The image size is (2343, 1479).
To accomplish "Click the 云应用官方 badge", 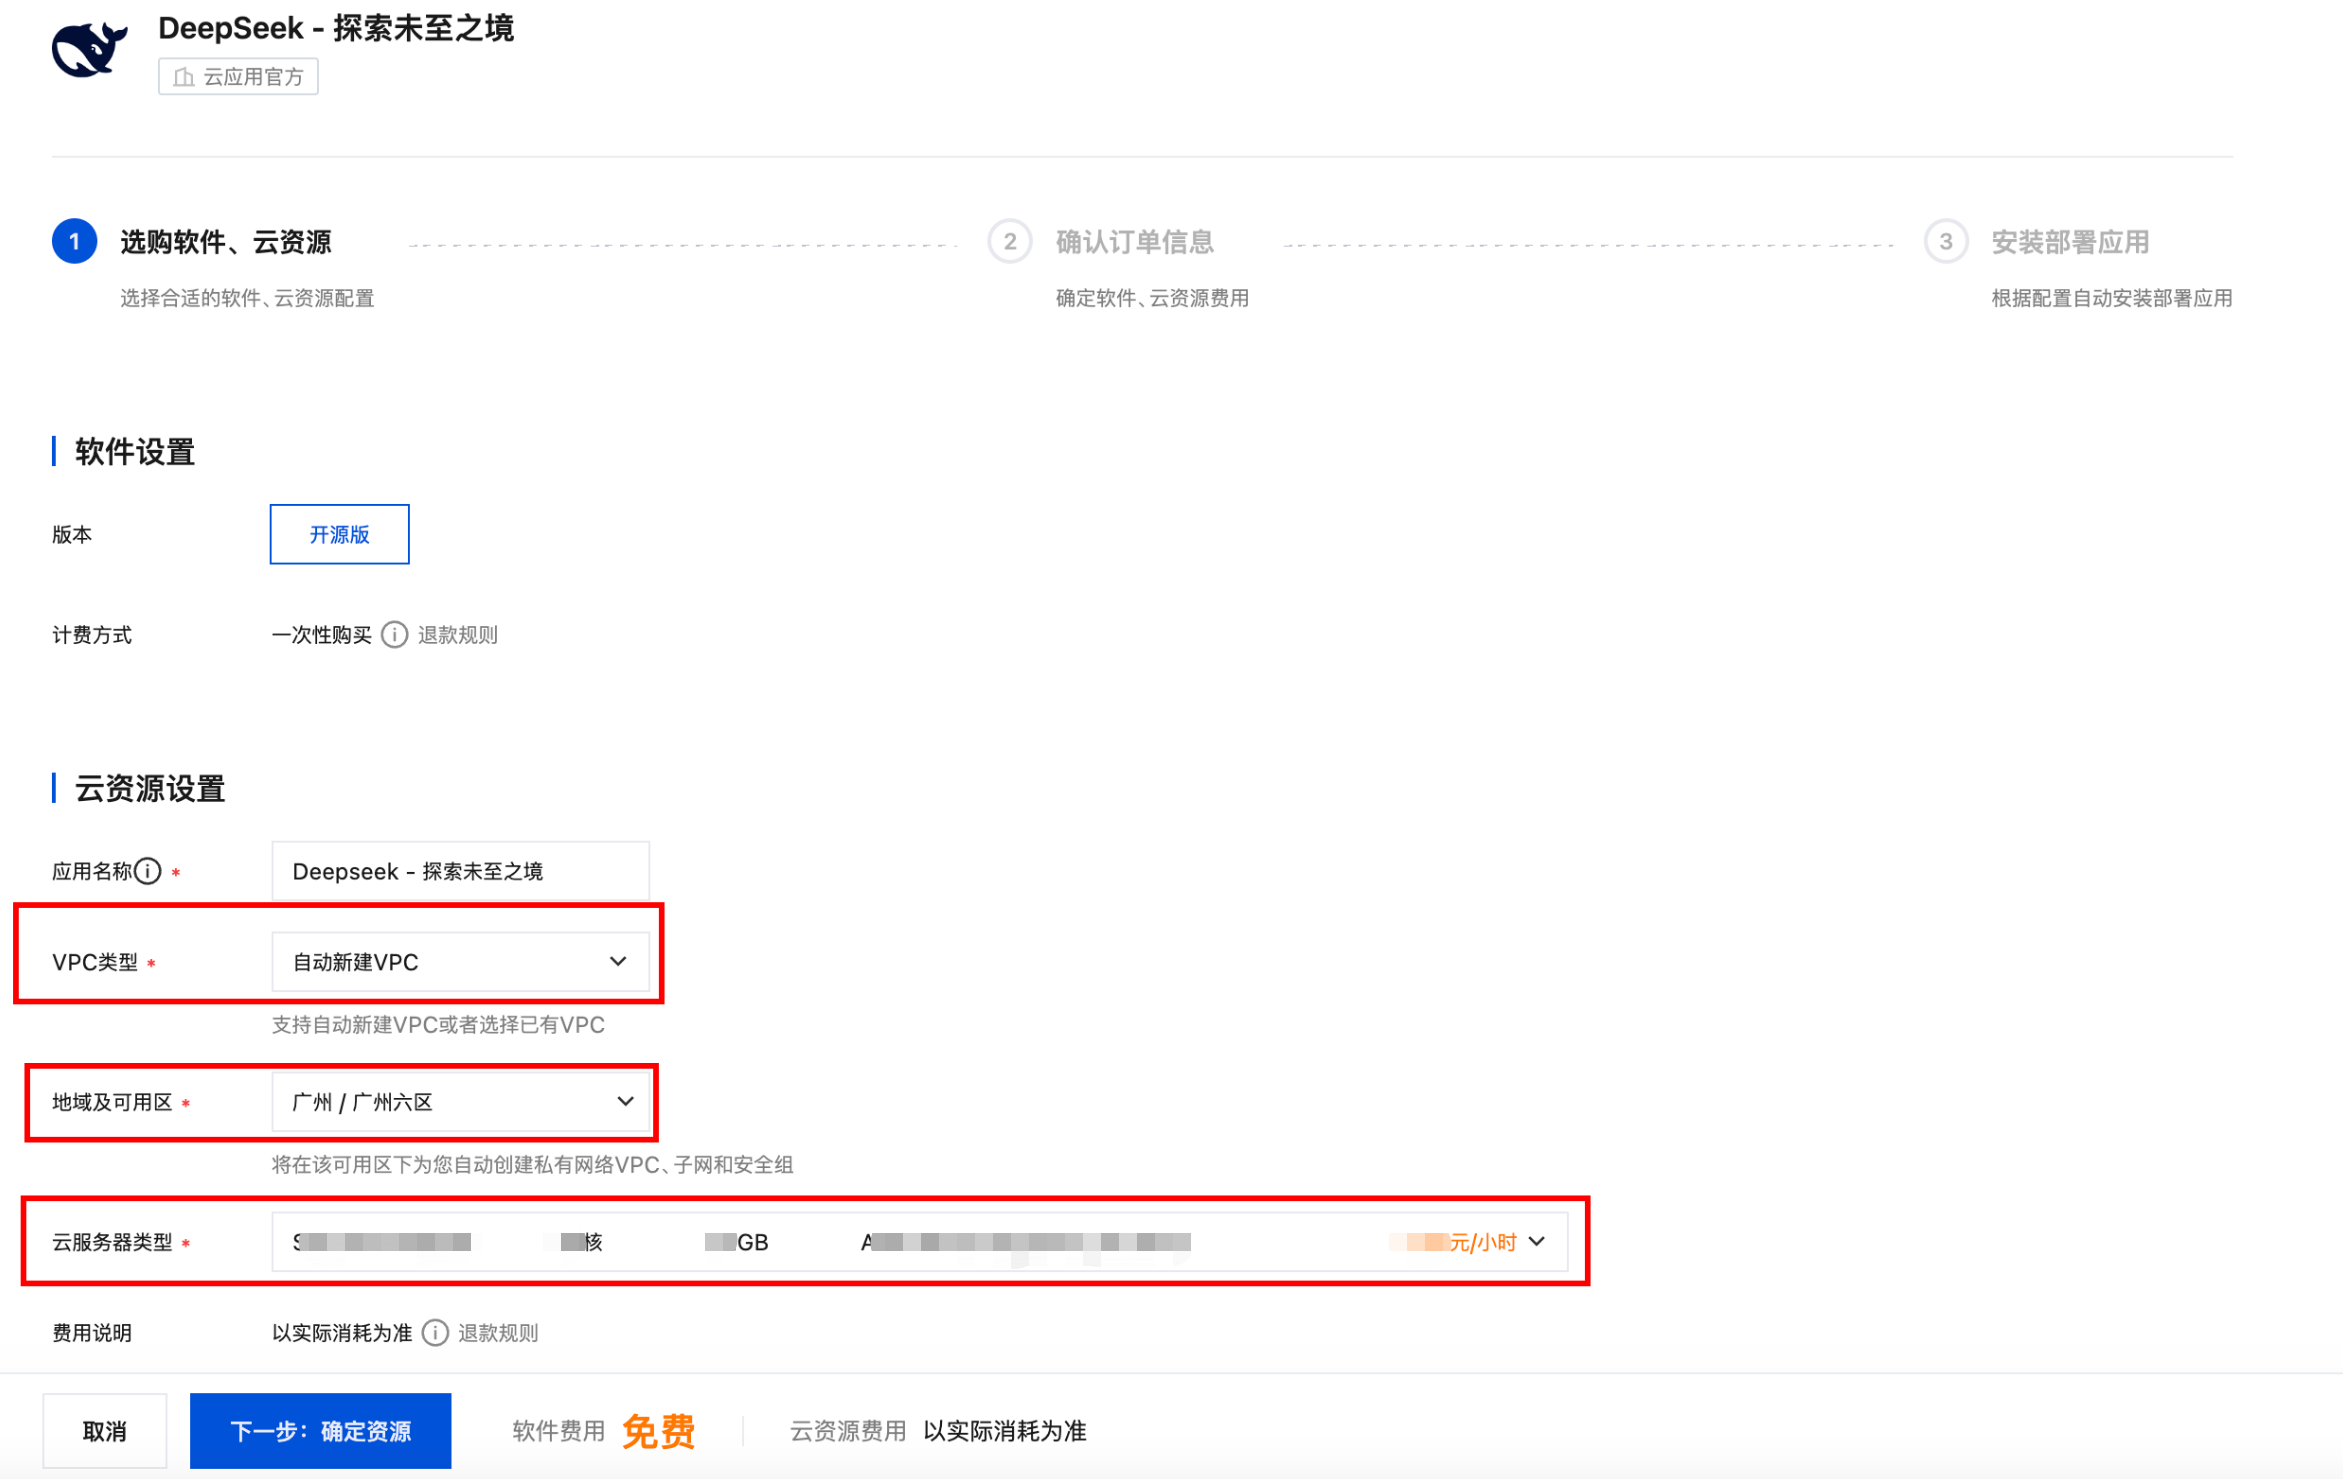I will (x=238, y=77).
